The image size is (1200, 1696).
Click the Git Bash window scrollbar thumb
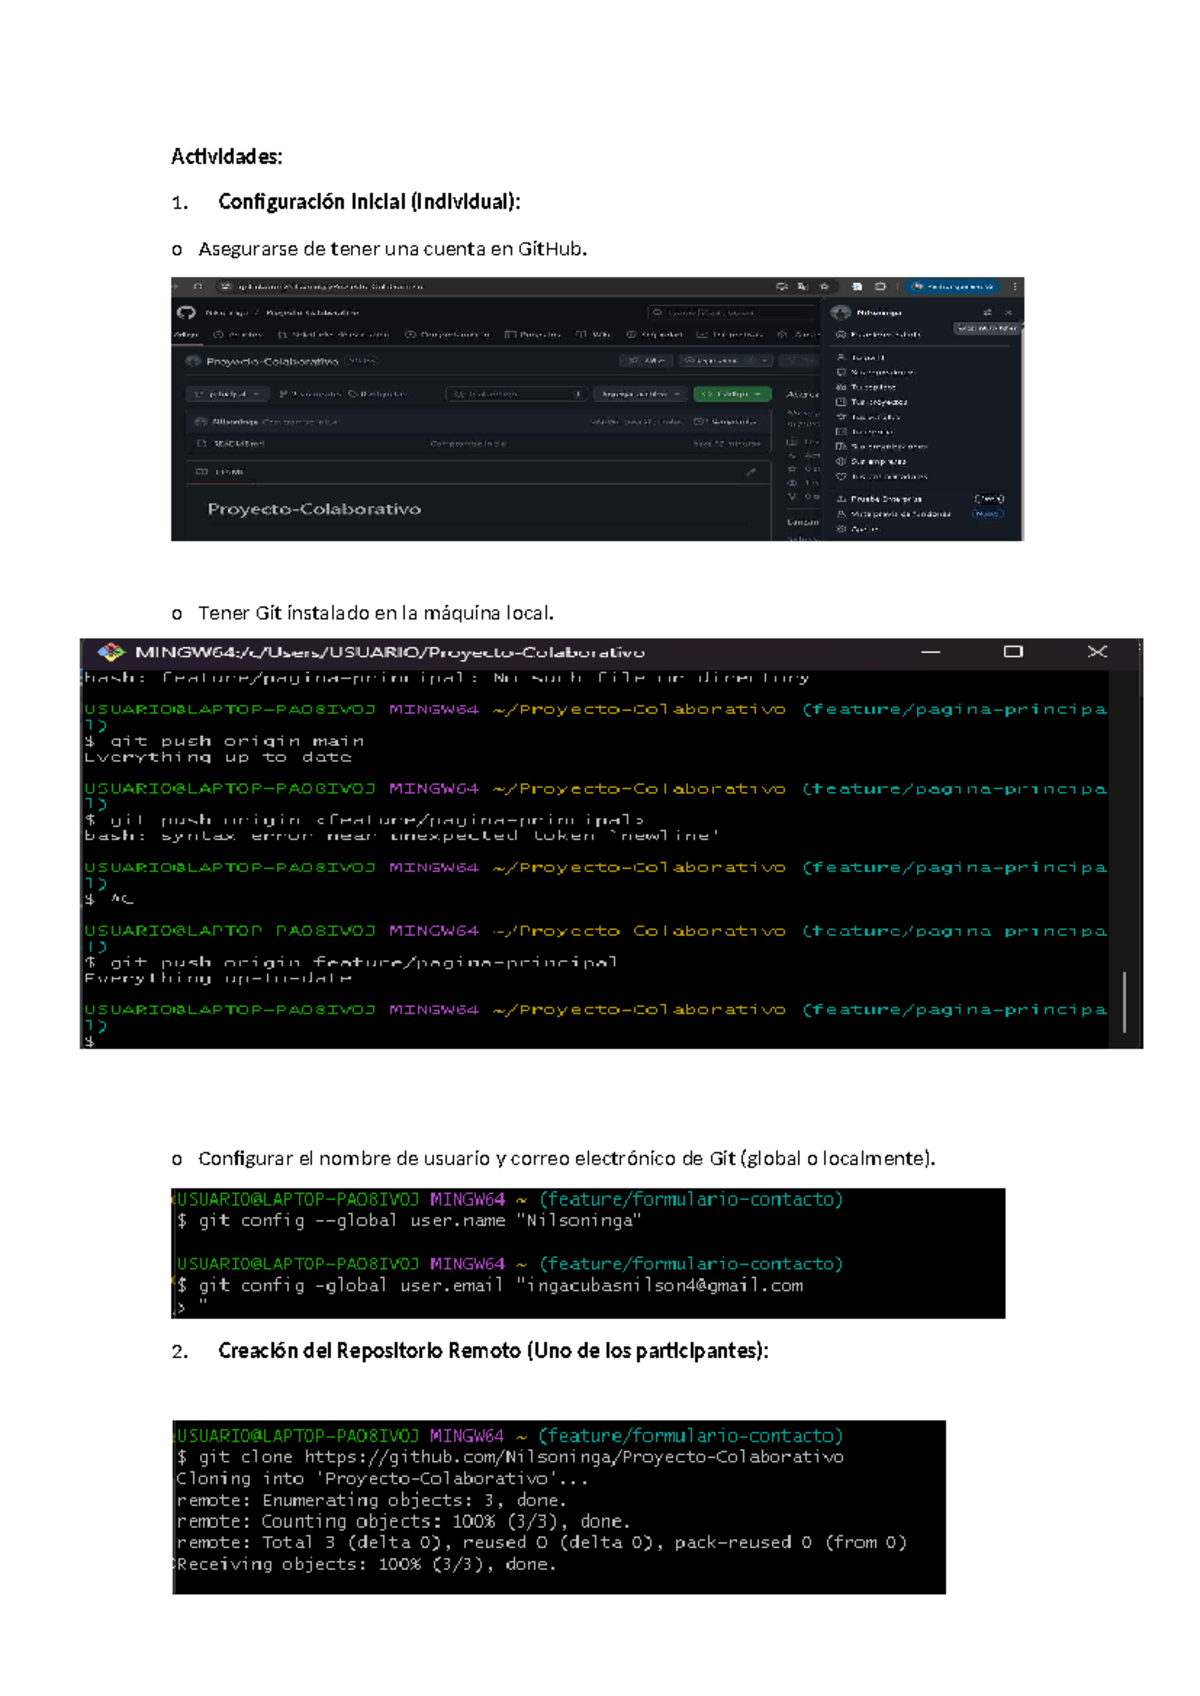(1124, 1001)
